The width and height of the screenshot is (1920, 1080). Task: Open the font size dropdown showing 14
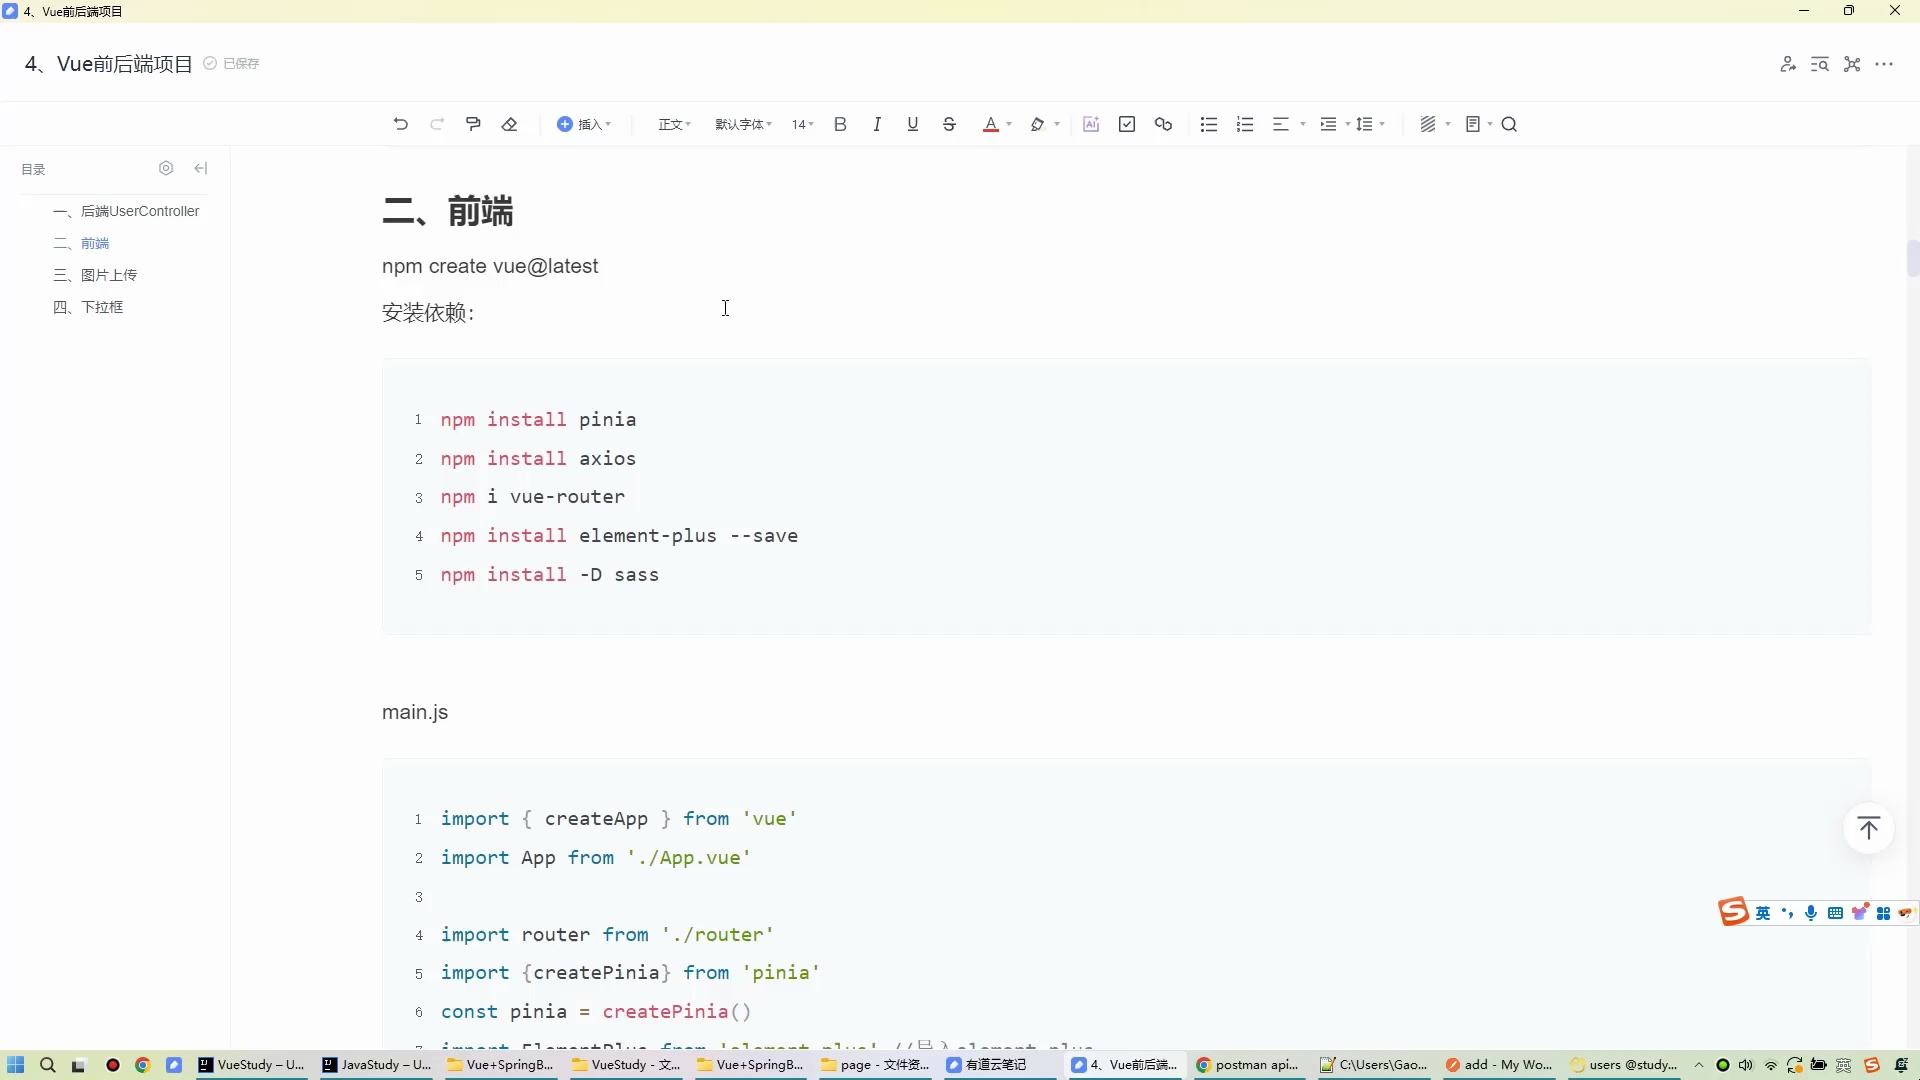click(x=801, y=123)
